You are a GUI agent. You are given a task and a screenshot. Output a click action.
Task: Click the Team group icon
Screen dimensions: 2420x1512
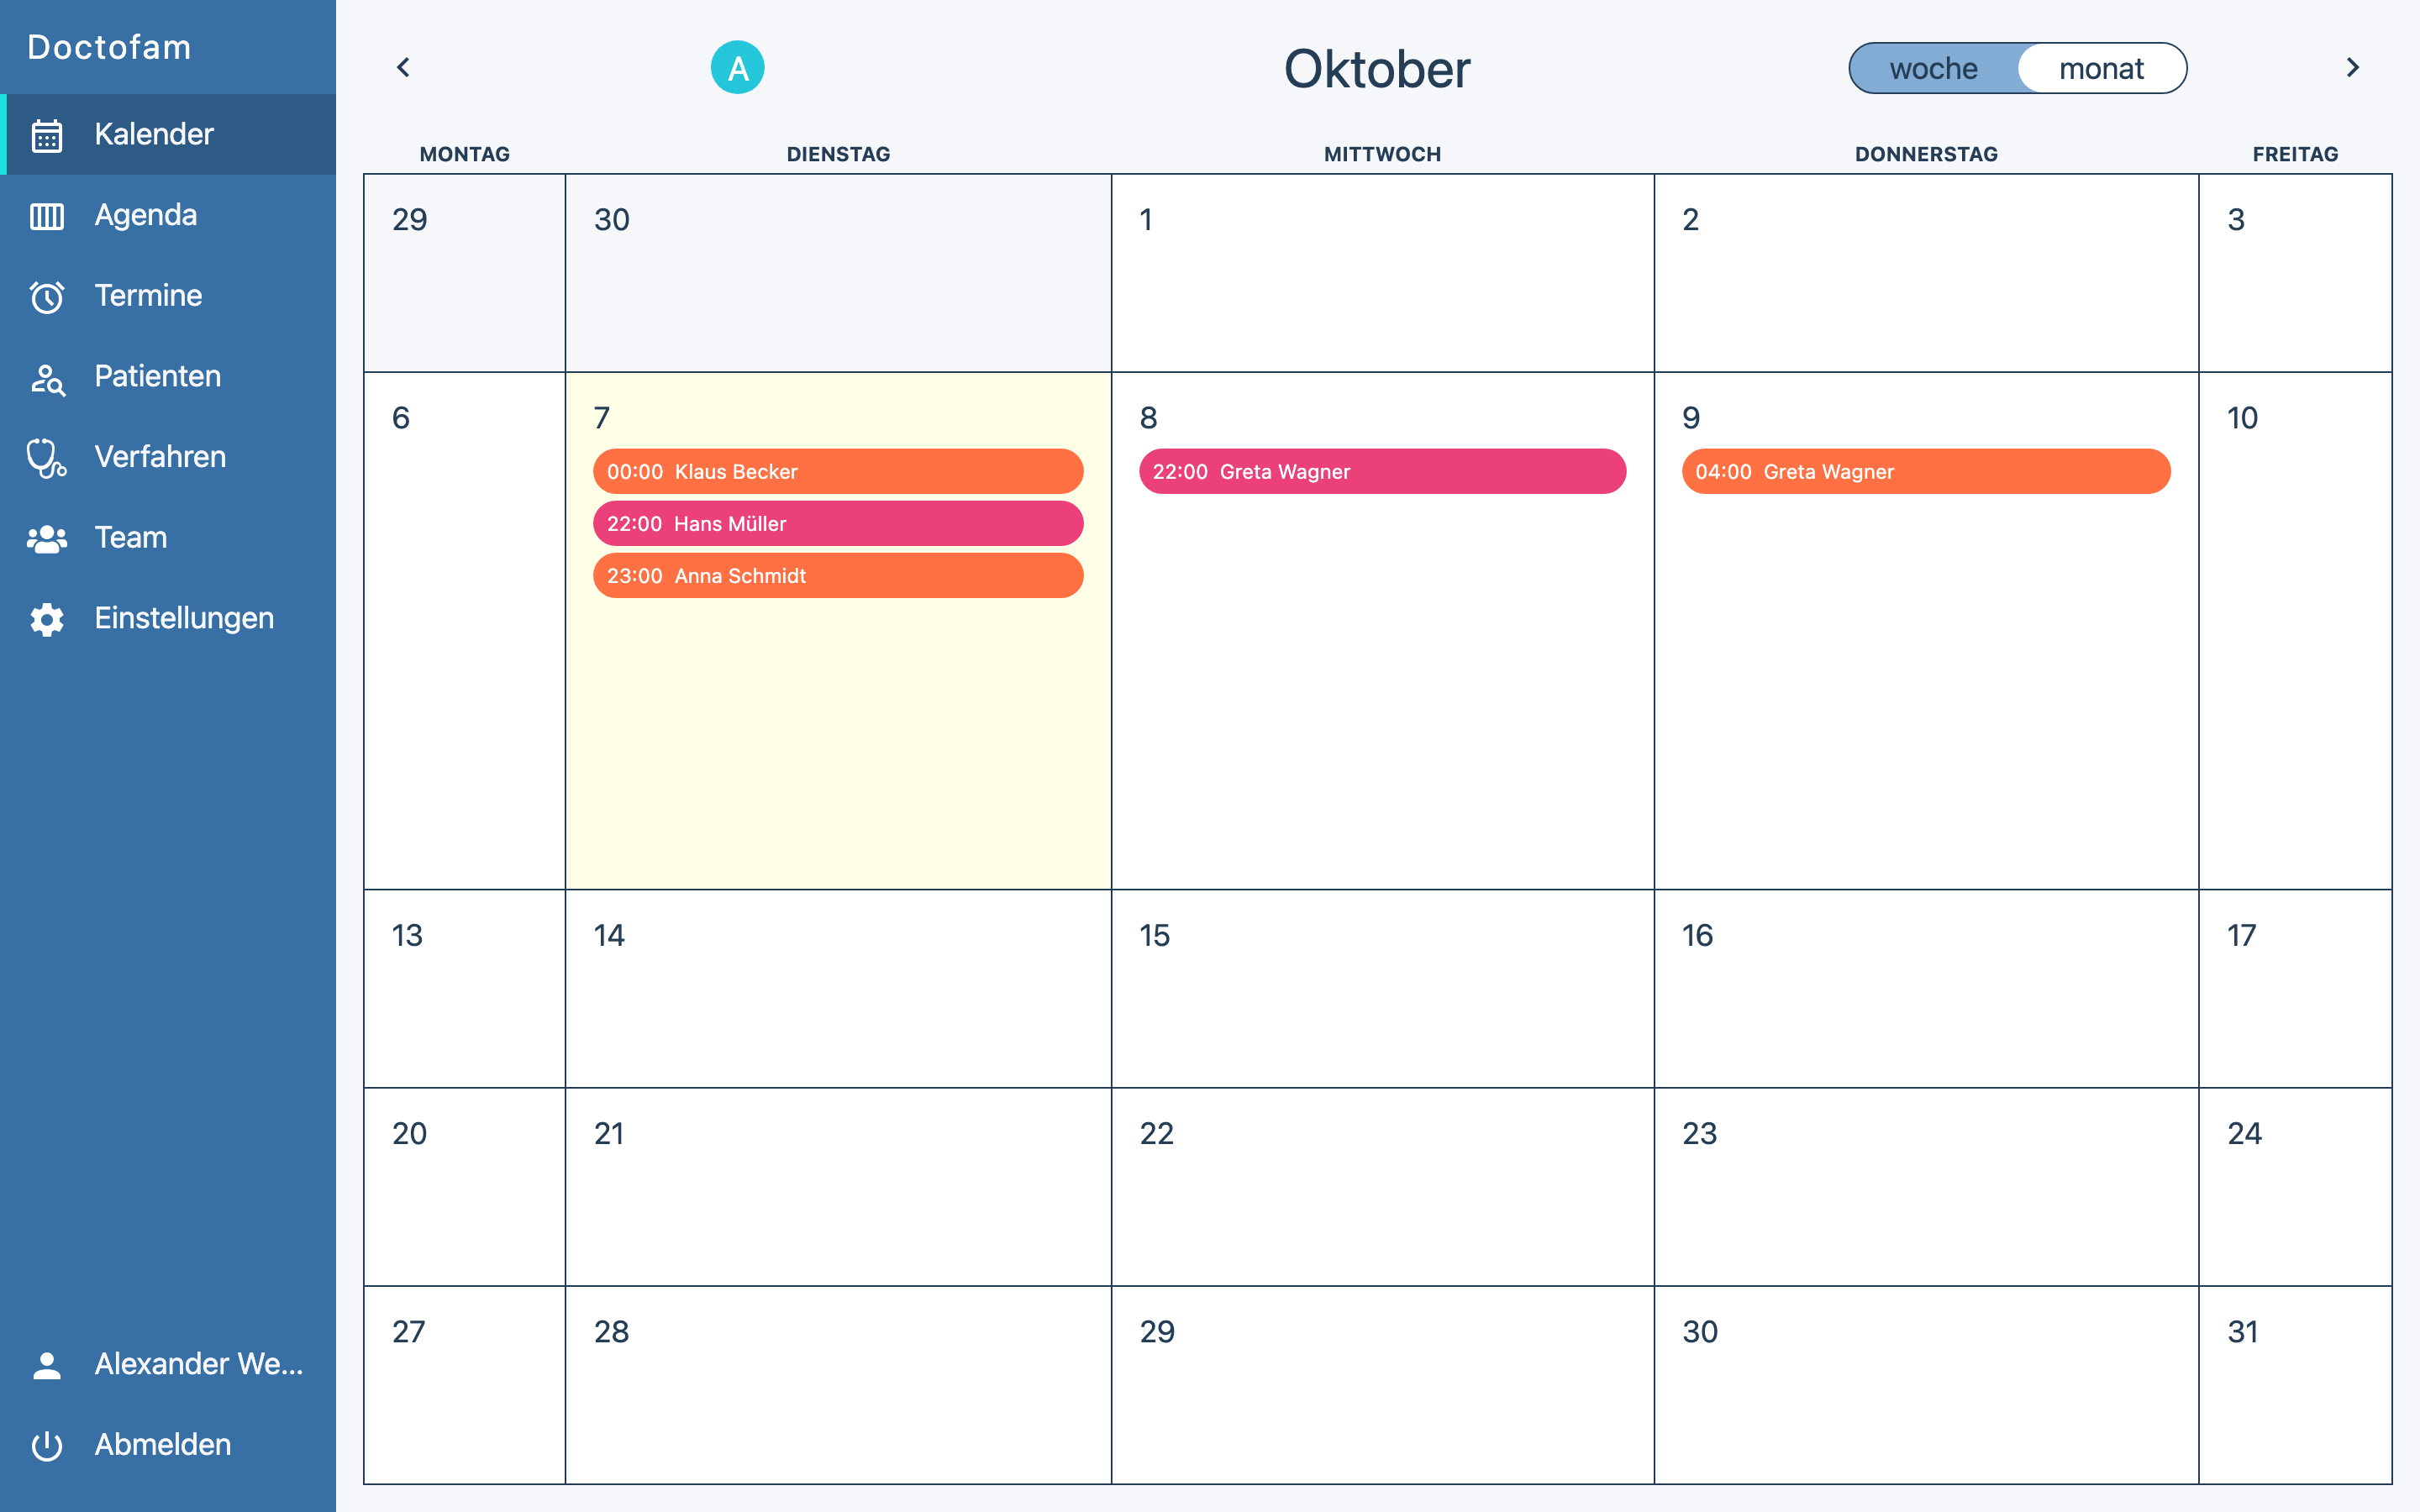(47, 539)
